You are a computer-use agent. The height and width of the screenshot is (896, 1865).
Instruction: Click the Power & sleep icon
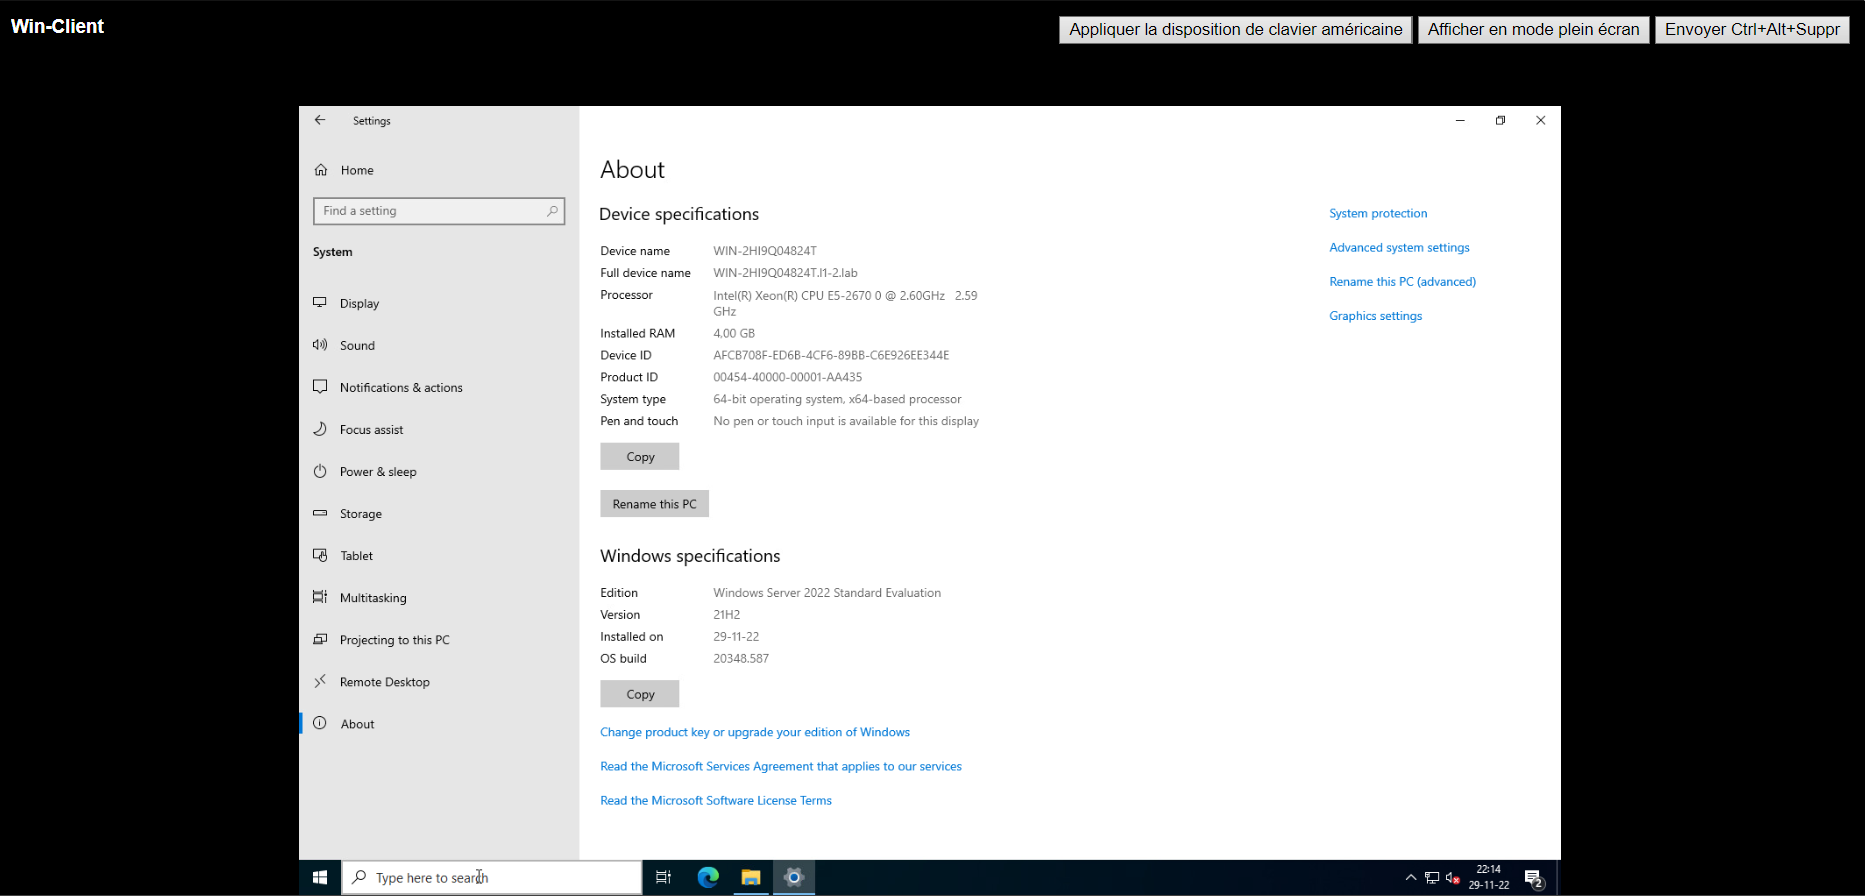point(320,471)
